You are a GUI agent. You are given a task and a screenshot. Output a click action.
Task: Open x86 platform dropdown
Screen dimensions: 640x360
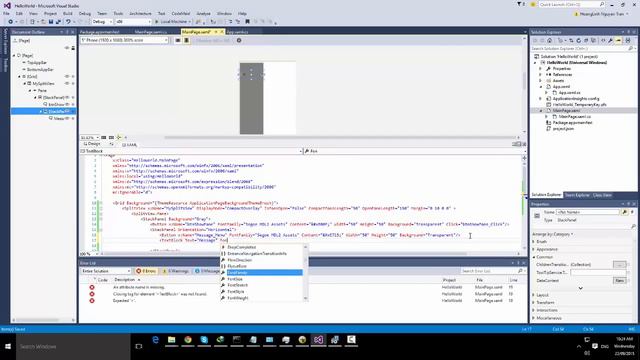point(133,22)
